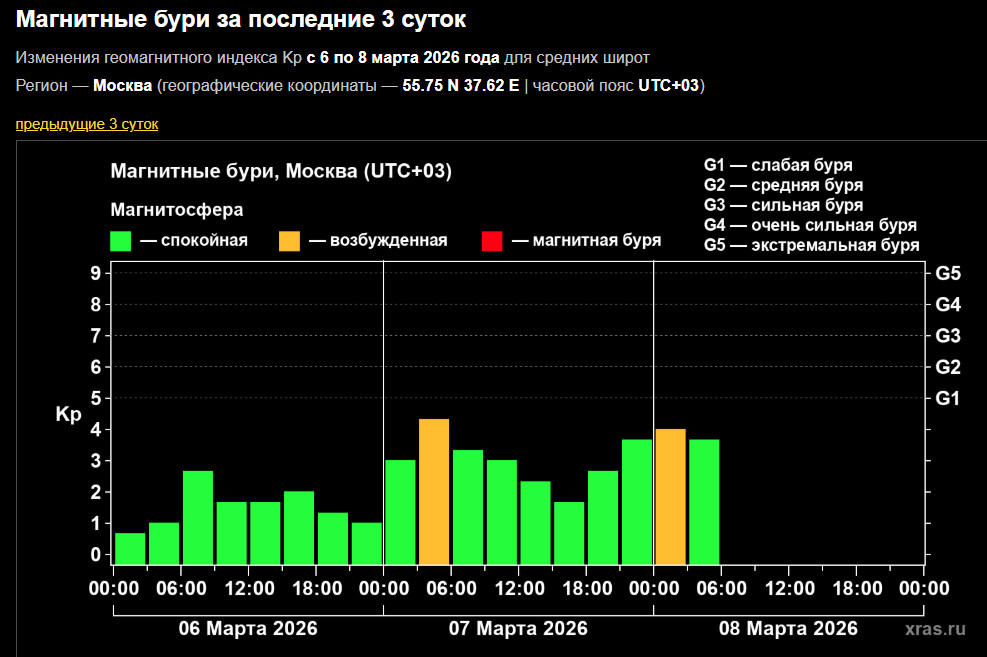Open the 'предыдущие 3 суток' link
Image resolution: width=987 pixels, height=657 pixels.
point(86,124)
